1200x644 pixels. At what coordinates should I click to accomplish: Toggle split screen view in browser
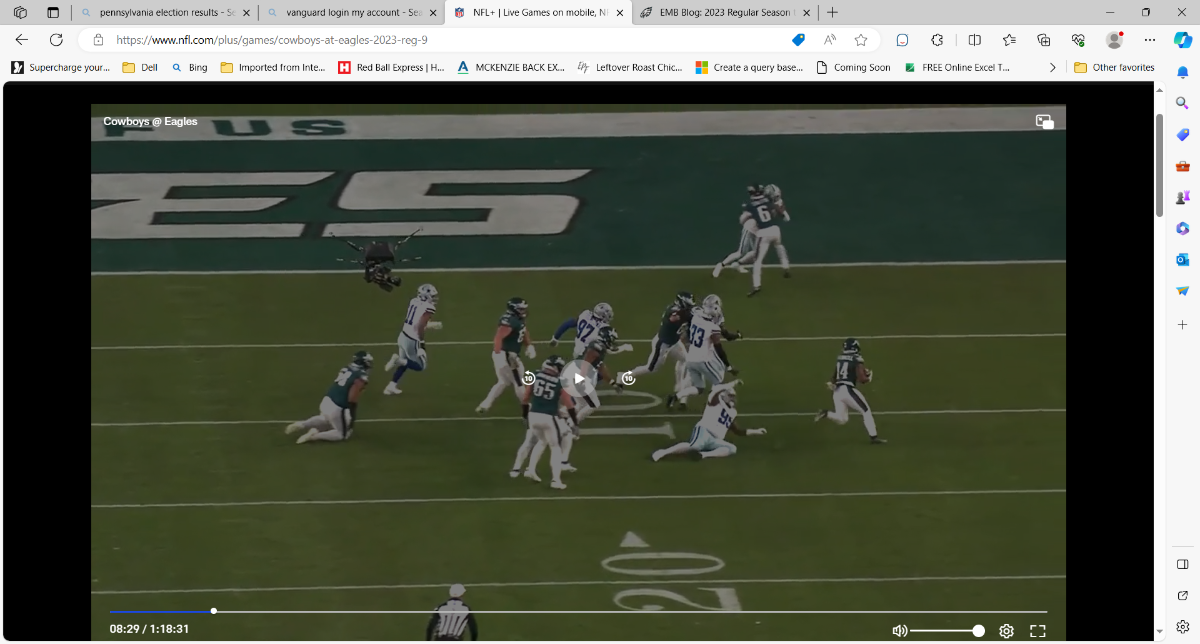[975, 40]
